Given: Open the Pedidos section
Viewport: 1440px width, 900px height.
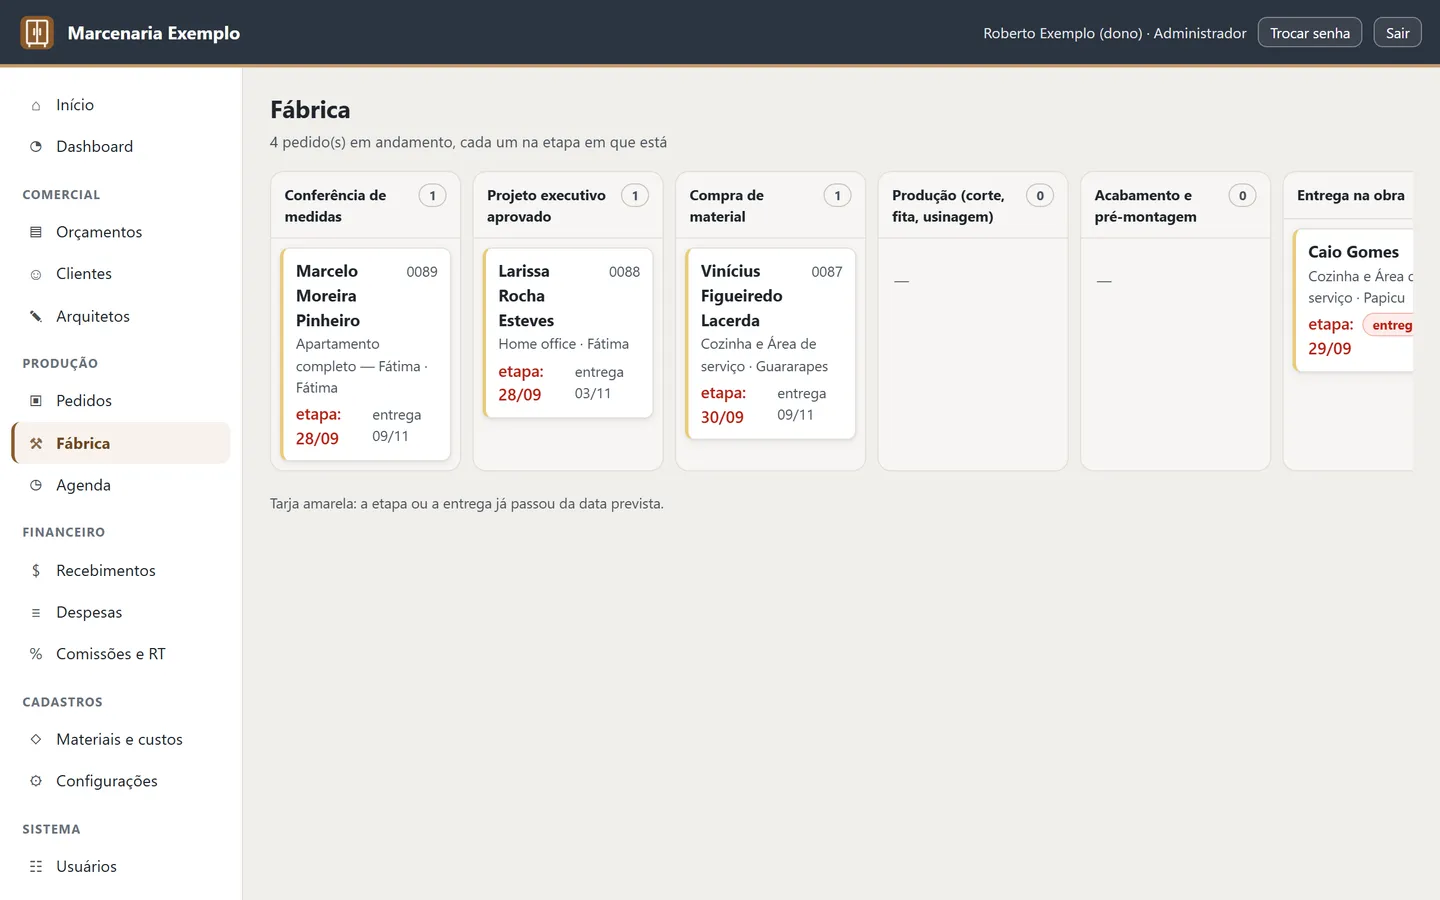Looking at the screenshot, I should [x=121, y=401].
